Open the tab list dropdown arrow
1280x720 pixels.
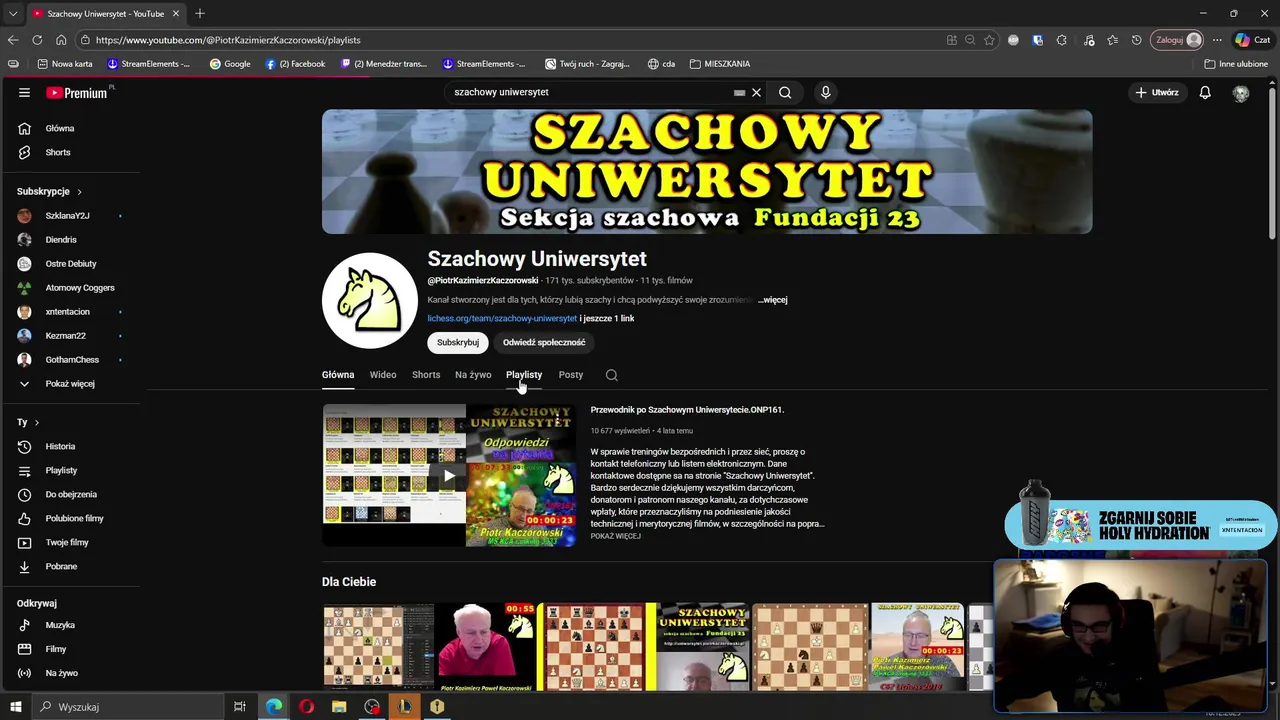(x=13, y=13)
